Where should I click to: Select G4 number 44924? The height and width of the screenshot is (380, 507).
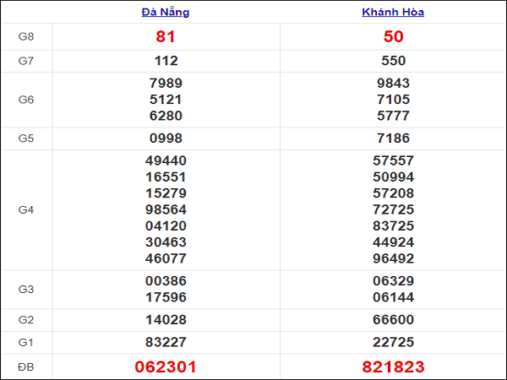393,242
